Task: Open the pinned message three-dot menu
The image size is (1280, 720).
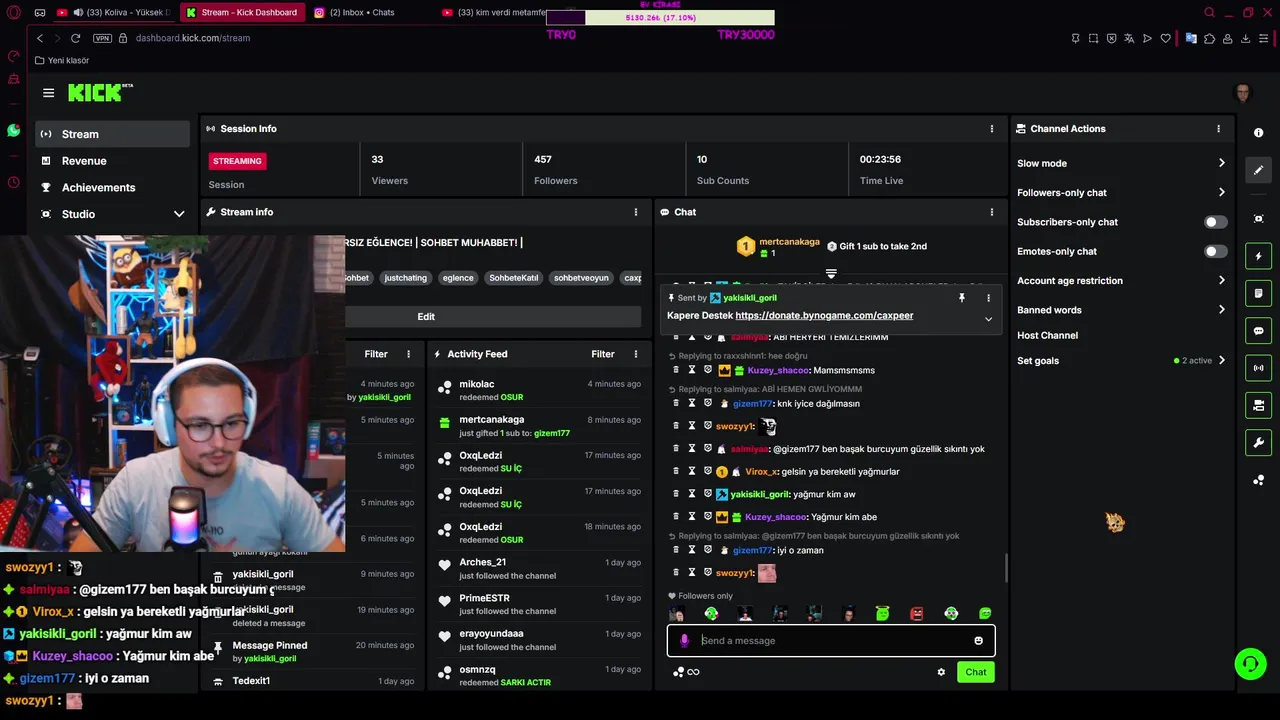Action: coord(988,298)
